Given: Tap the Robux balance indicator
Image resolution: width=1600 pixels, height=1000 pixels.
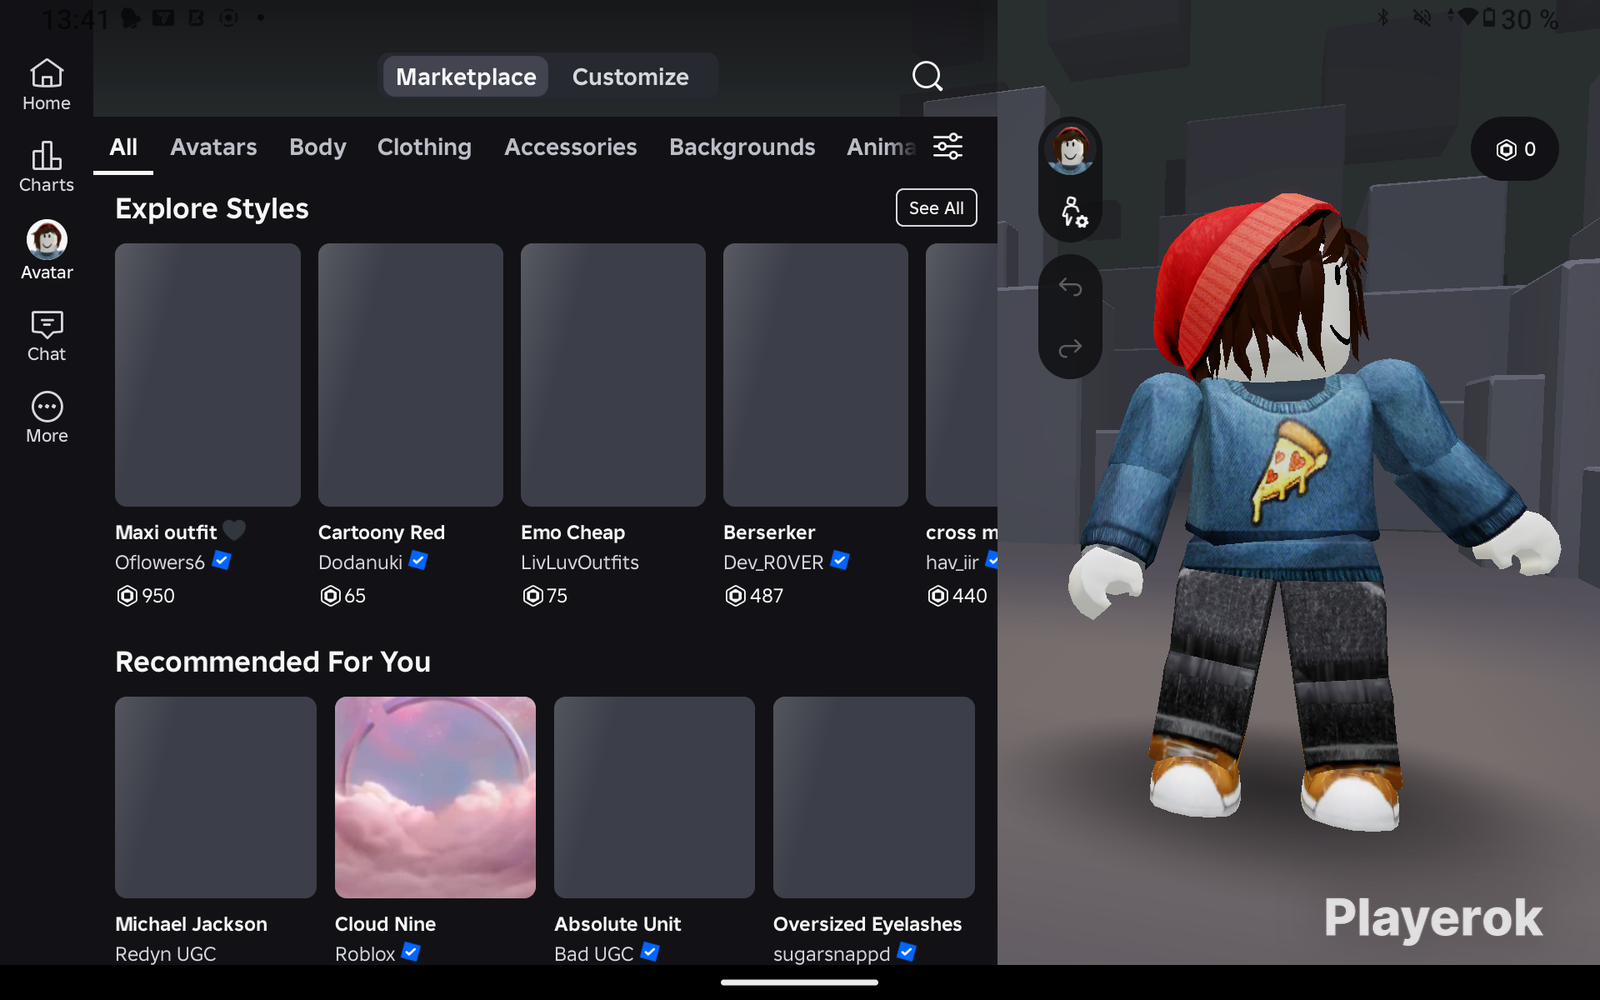Looking at the screenshot, I should pos(1515,149).
